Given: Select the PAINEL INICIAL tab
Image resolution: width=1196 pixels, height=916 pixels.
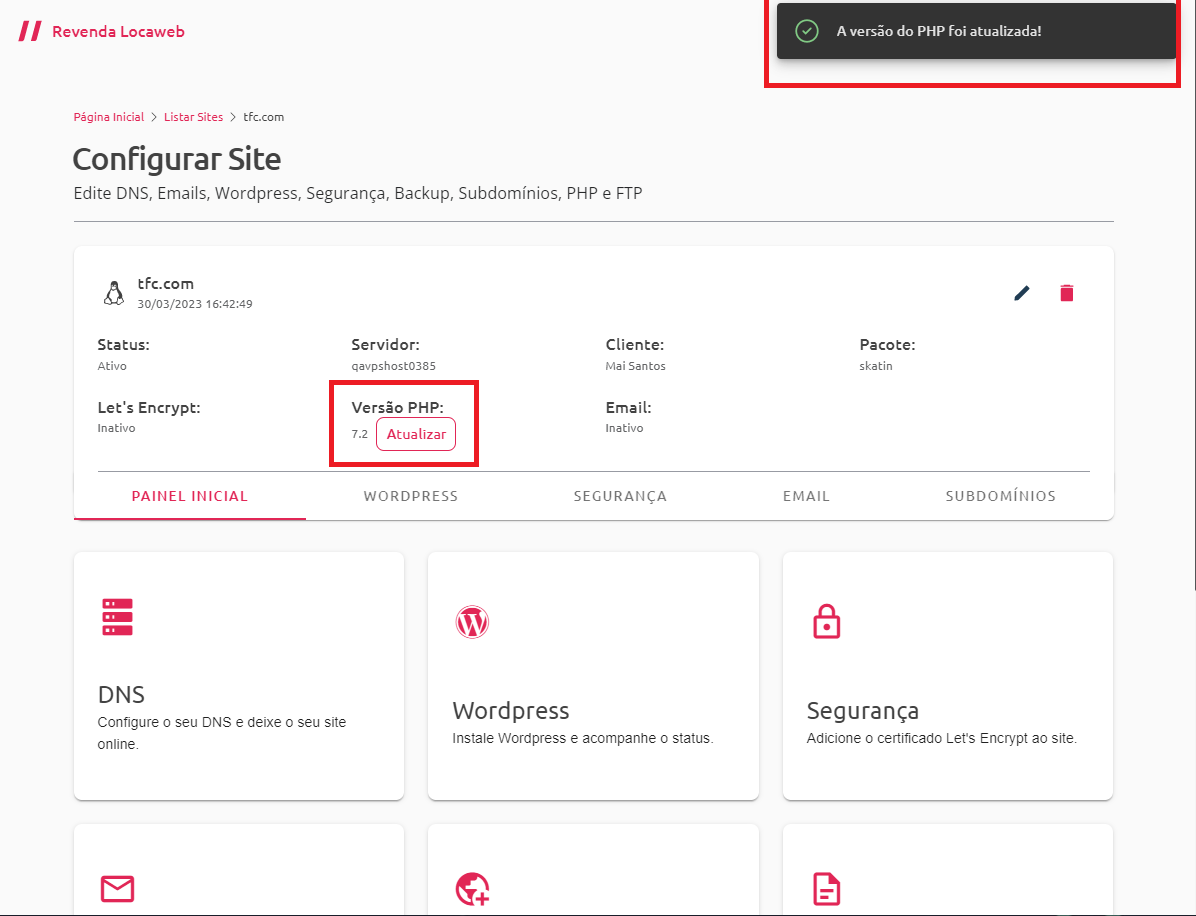Looking at the screenshot, I should (190, 496).
